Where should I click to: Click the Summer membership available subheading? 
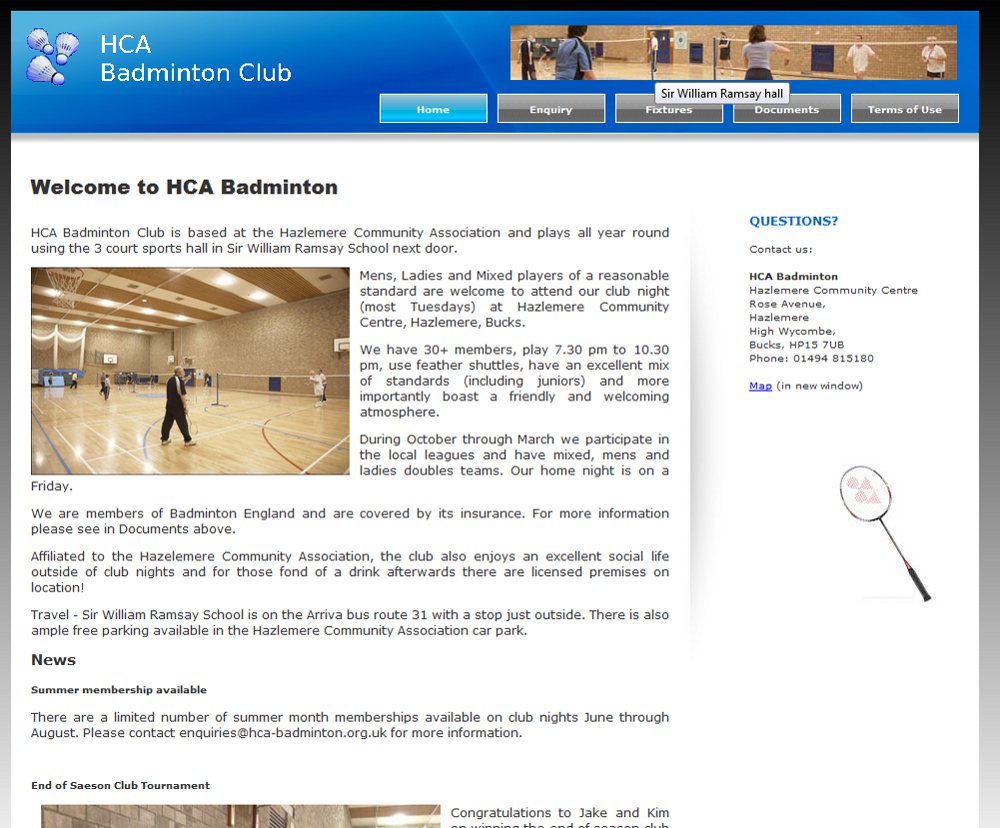(x=119, y=689)
